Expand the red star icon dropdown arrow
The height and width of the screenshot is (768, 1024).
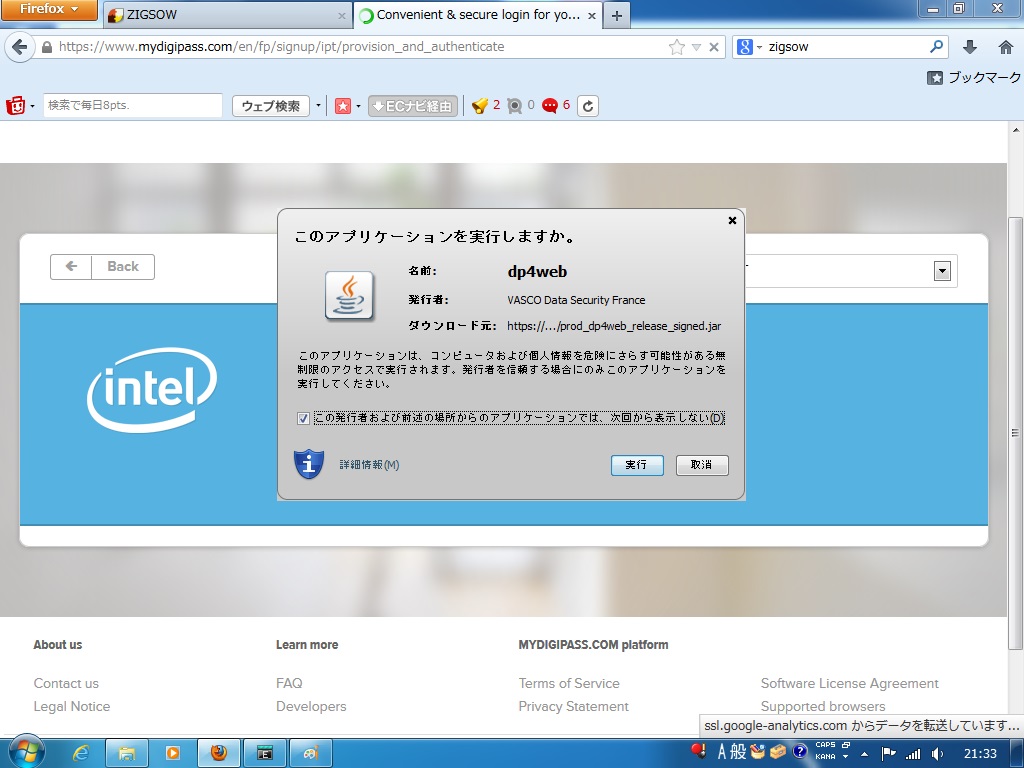359,106
